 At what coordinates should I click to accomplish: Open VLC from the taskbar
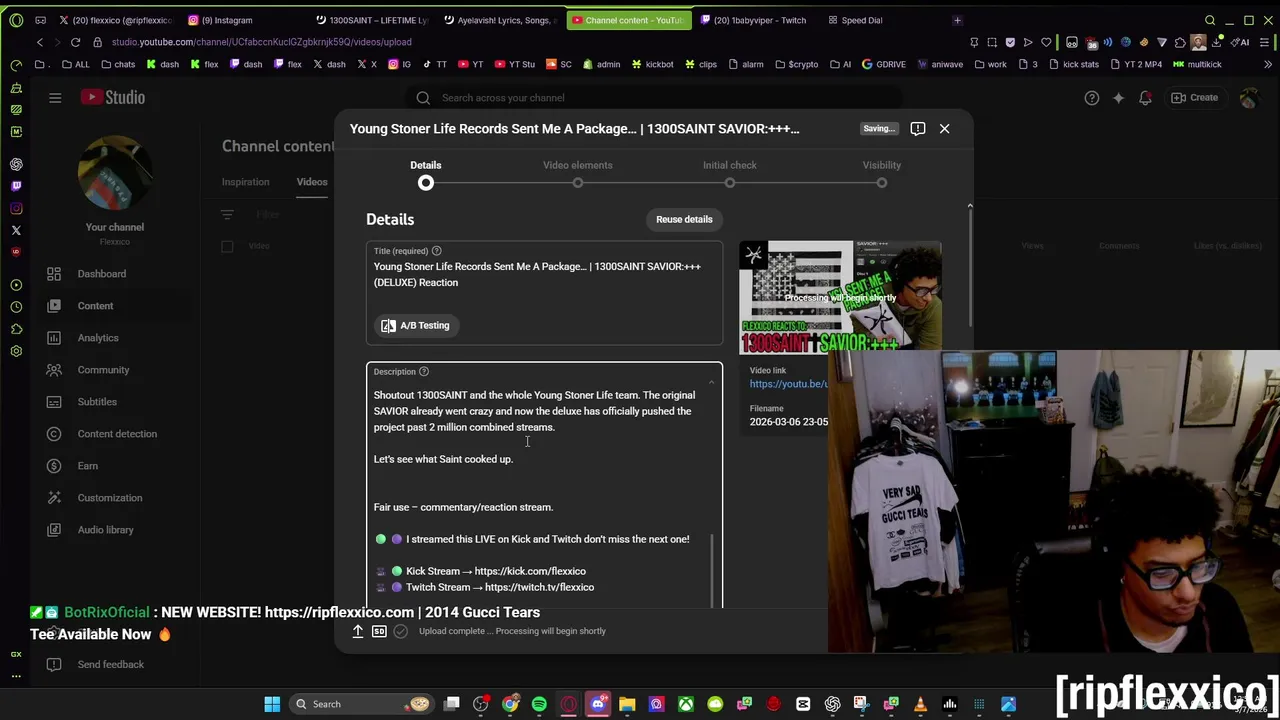(920, 704)
